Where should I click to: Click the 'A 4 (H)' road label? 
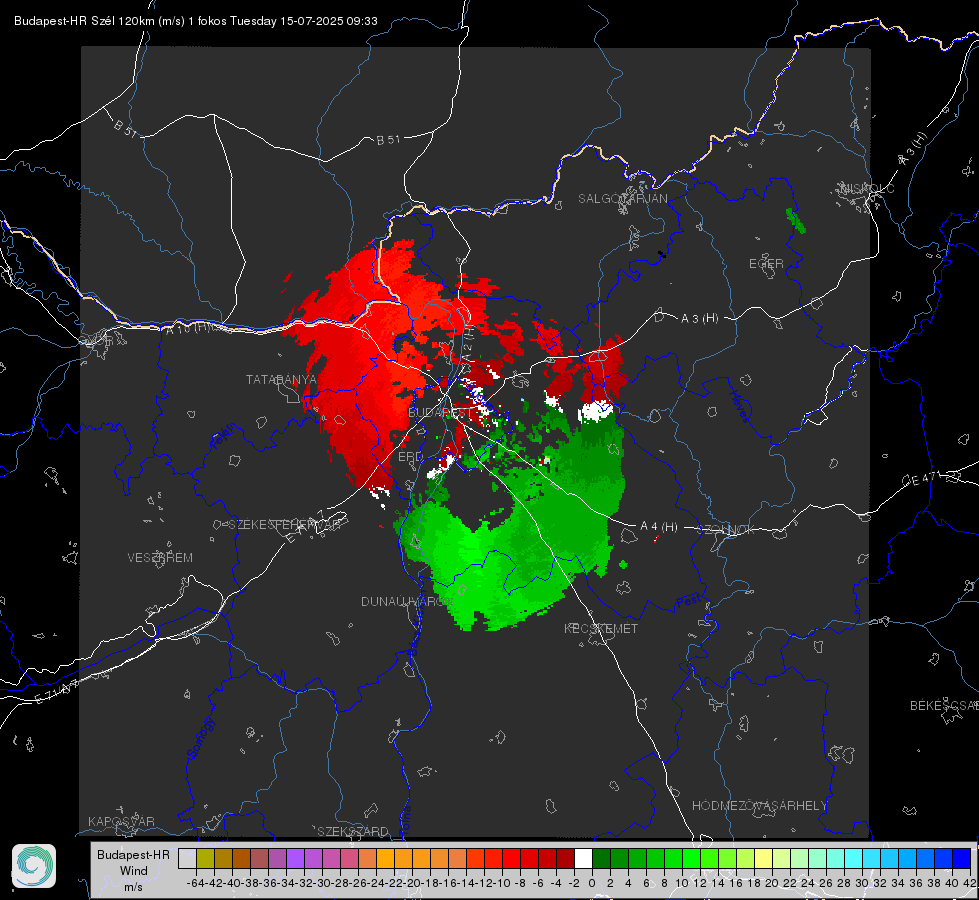(x=659, y=527)
